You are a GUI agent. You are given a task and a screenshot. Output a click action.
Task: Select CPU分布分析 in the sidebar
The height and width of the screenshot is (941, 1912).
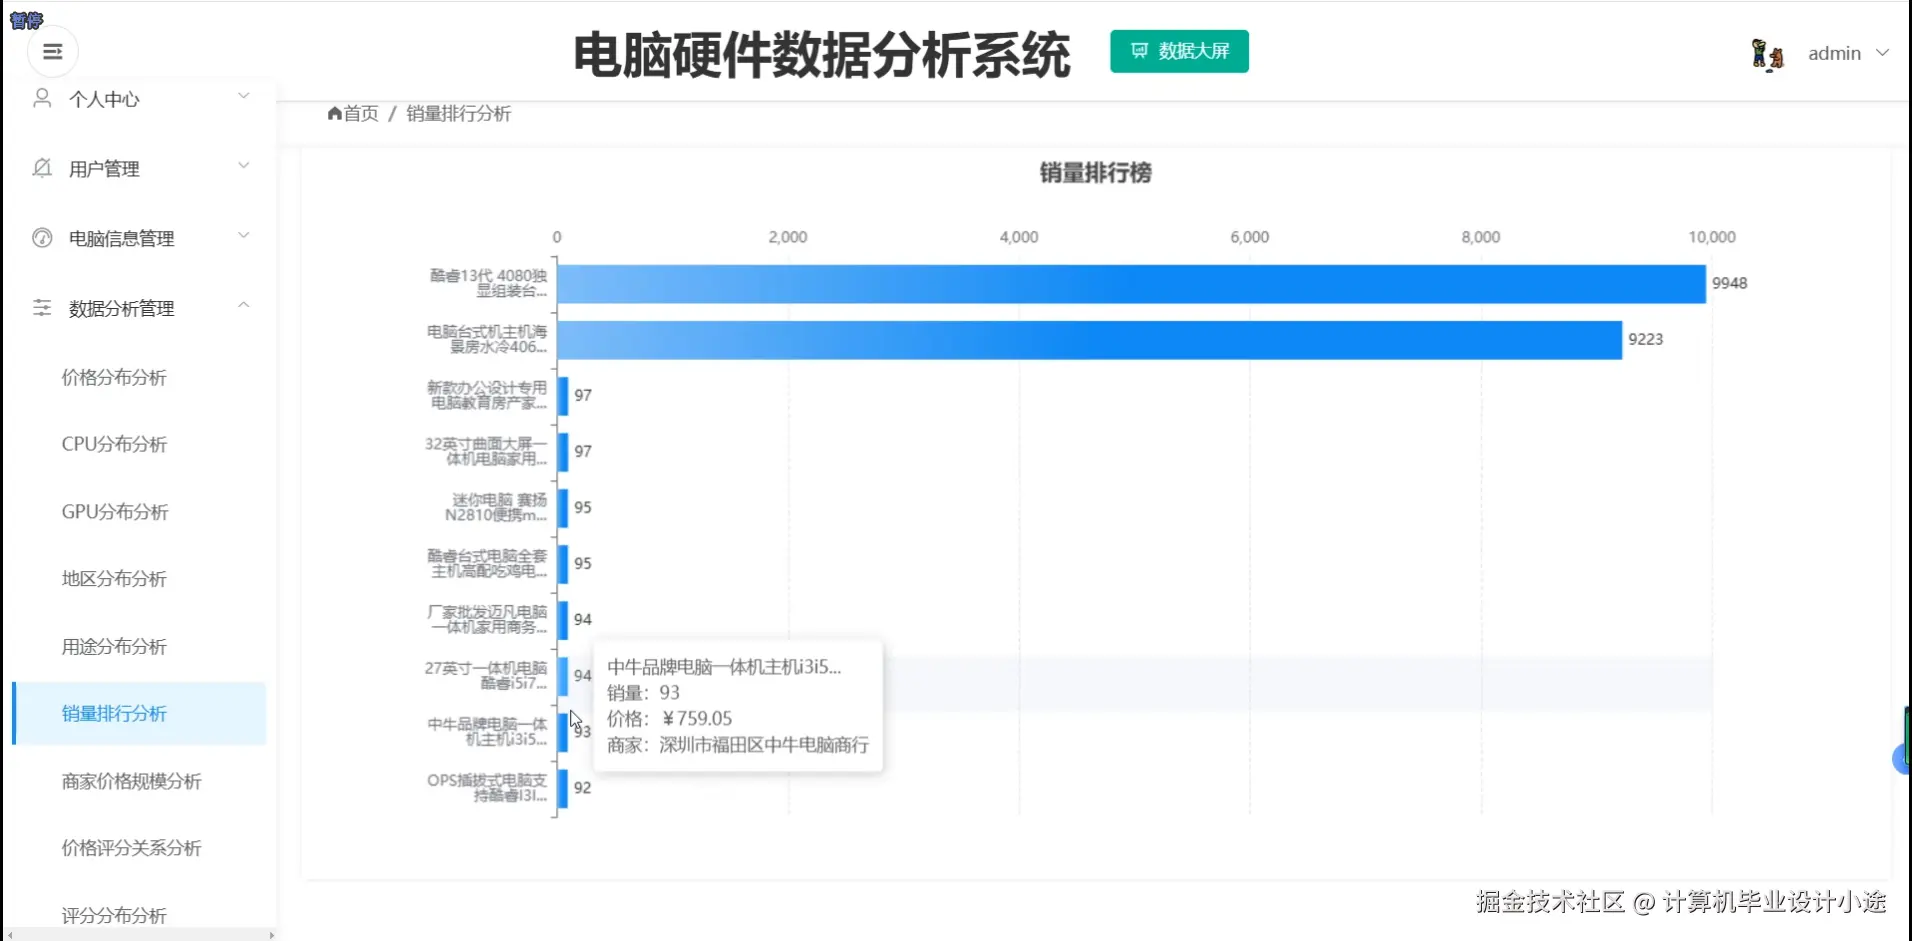click(113, 444)
